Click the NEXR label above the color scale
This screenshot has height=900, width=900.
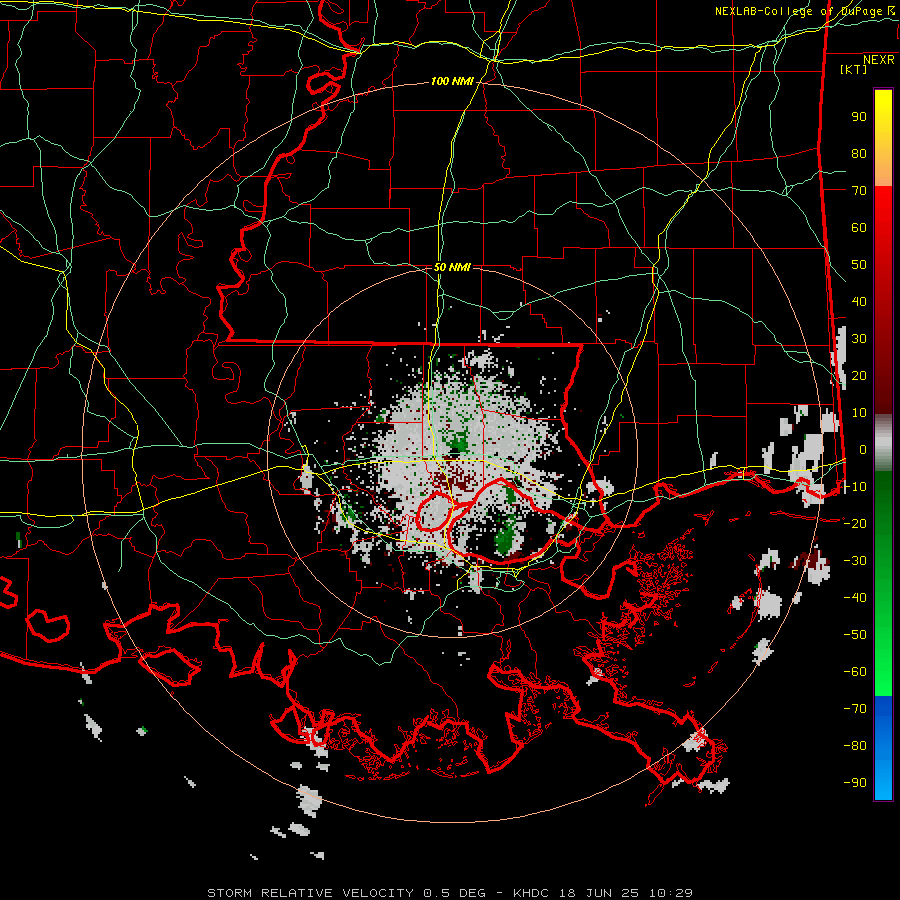pyautogui.click(x=878, y=60)
